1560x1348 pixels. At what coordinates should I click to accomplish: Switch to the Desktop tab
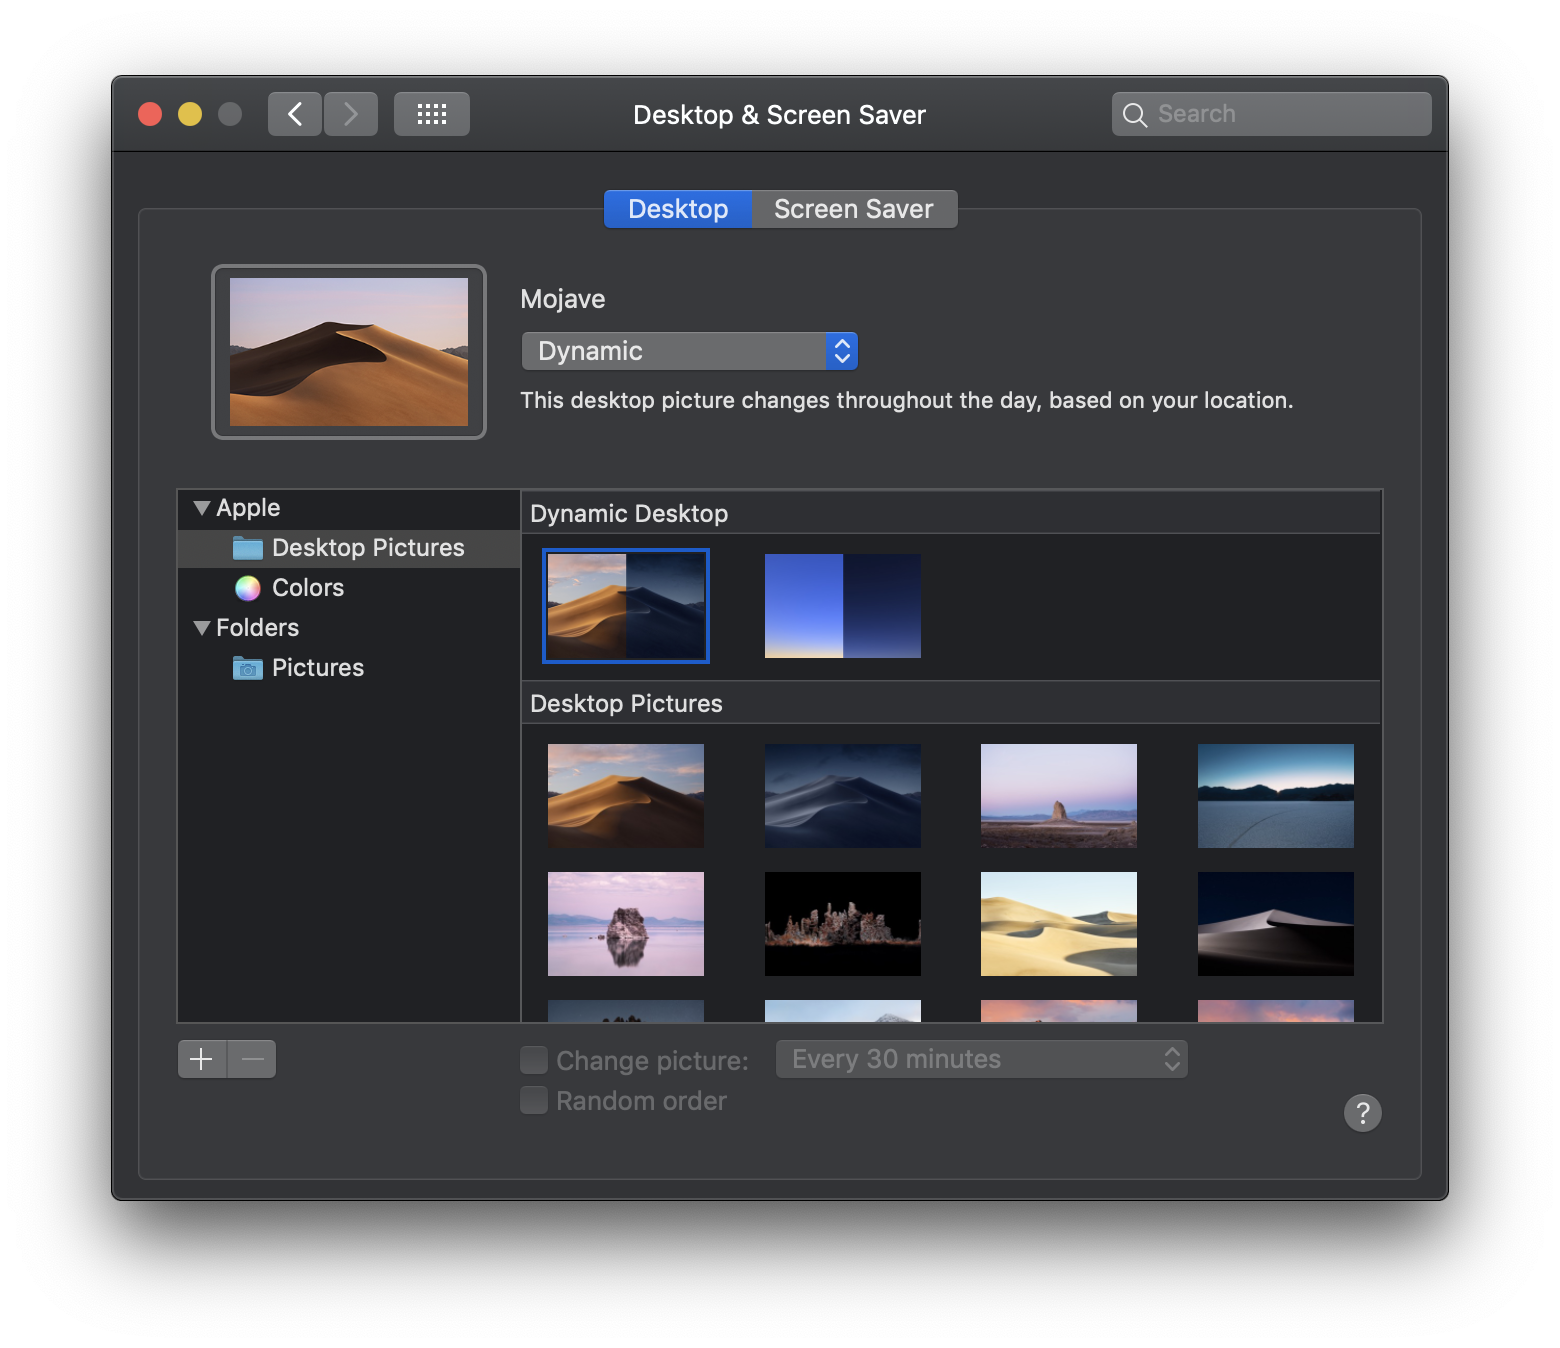pos(678,209)
